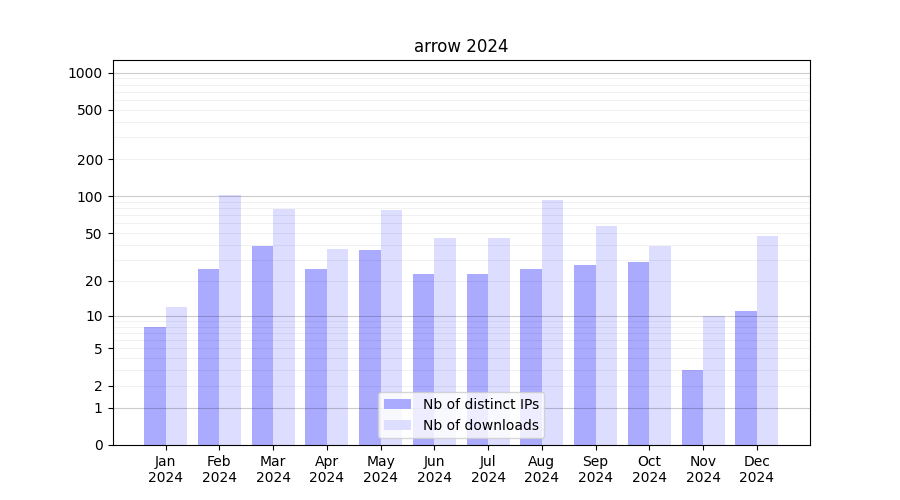Click the y-axis tick label "500"
The width and height of the screenshot is (900, 500).
(x=90, y=110)
